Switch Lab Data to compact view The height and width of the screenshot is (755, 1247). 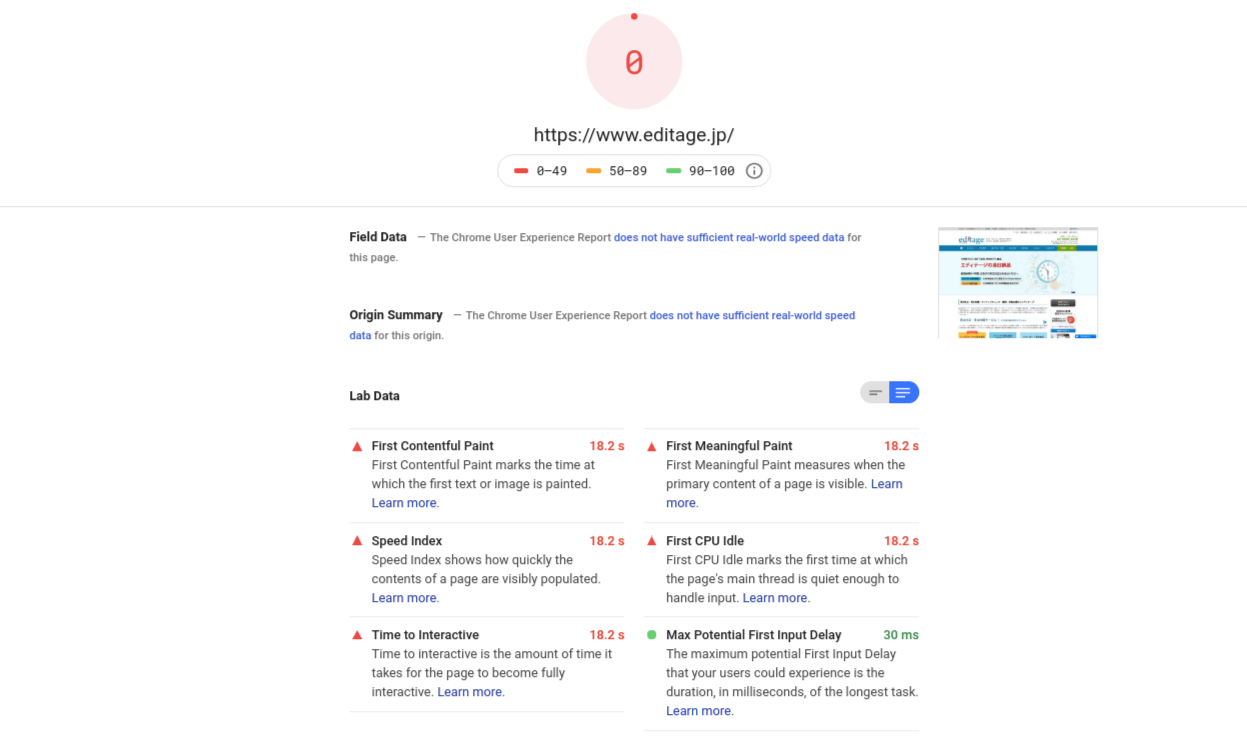[874, 392]
